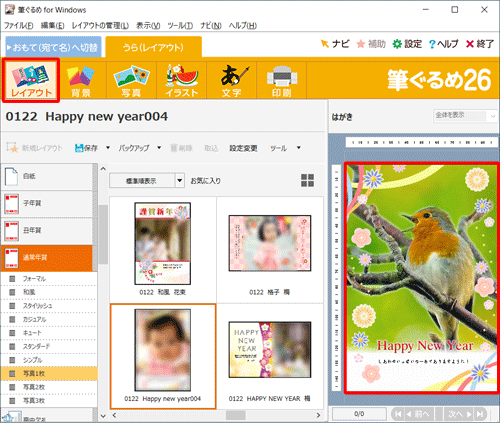Select the 白紙 blank page category

[x=48, y=176]
